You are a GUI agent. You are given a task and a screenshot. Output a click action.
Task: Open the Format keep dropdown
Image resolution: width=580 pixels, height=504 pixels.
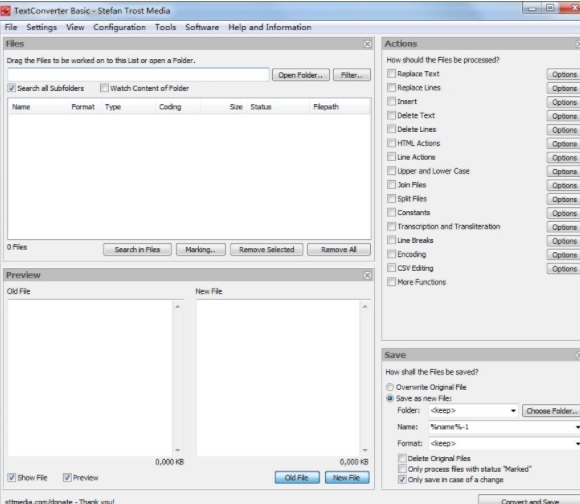(x=577, y=443)
